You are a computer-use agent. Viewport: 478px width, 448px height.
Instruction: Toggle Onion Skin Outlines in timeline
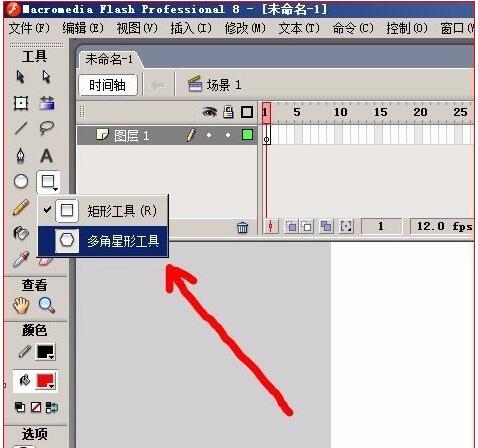[x=307, y=227]
